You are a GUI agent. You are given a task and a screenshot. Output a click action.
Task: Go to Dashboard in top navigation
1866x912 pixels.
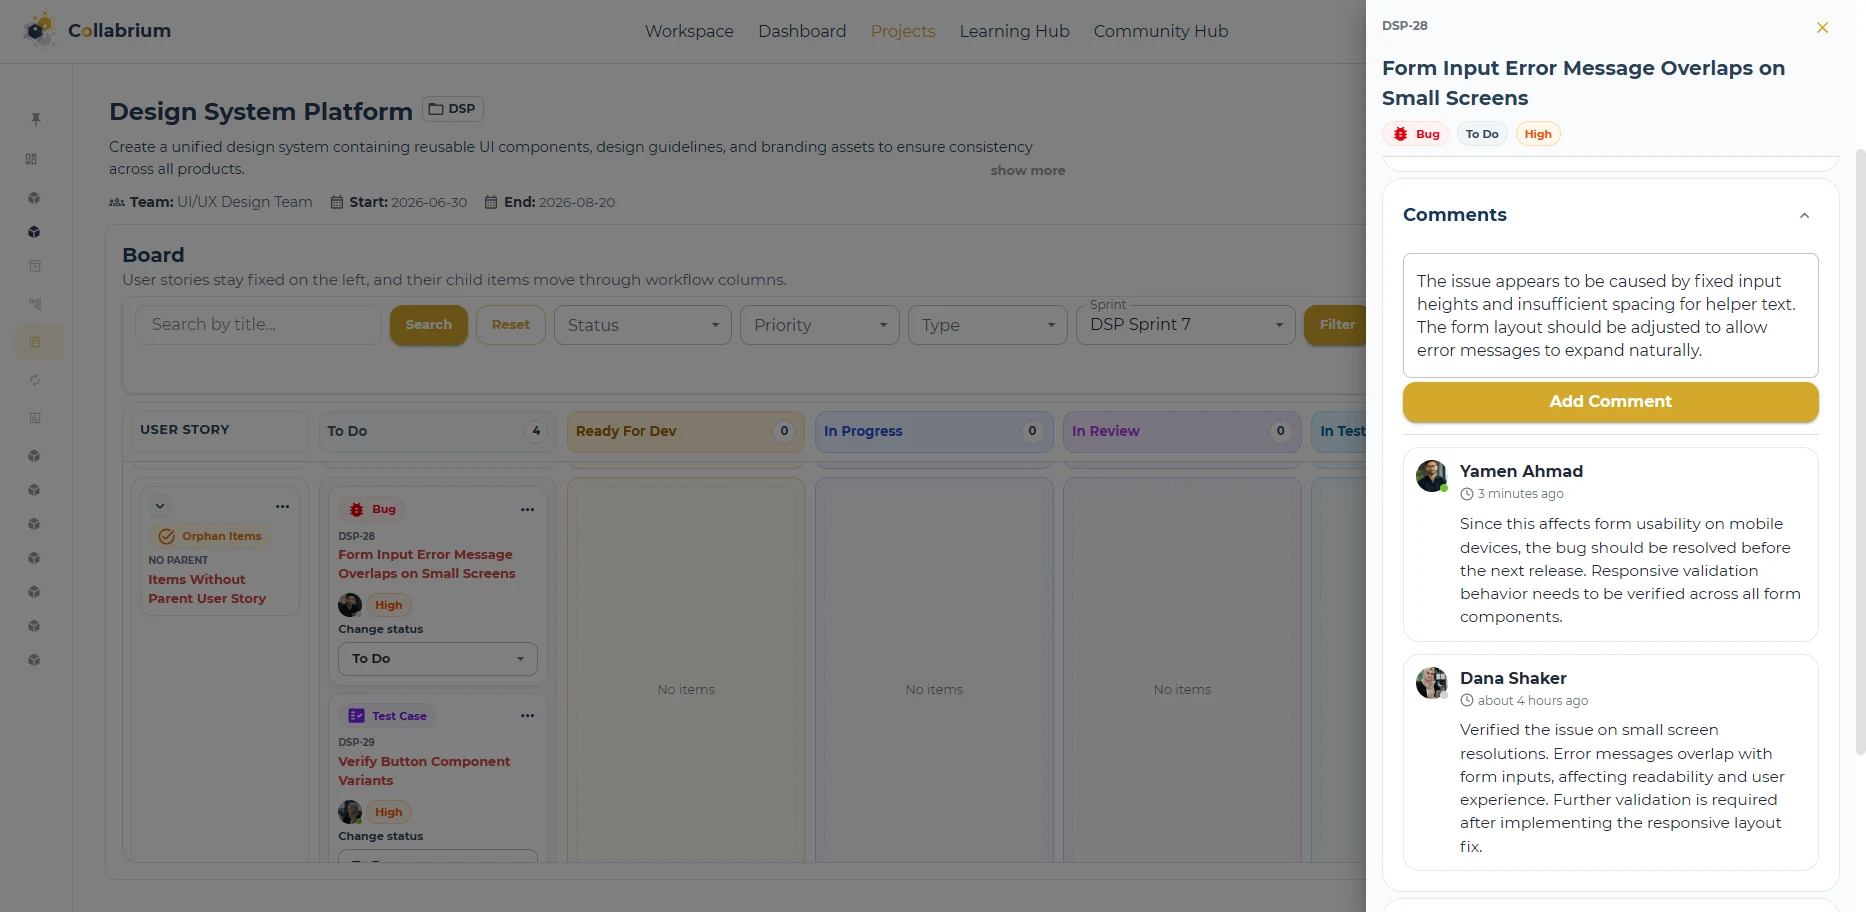pos(802,31)
